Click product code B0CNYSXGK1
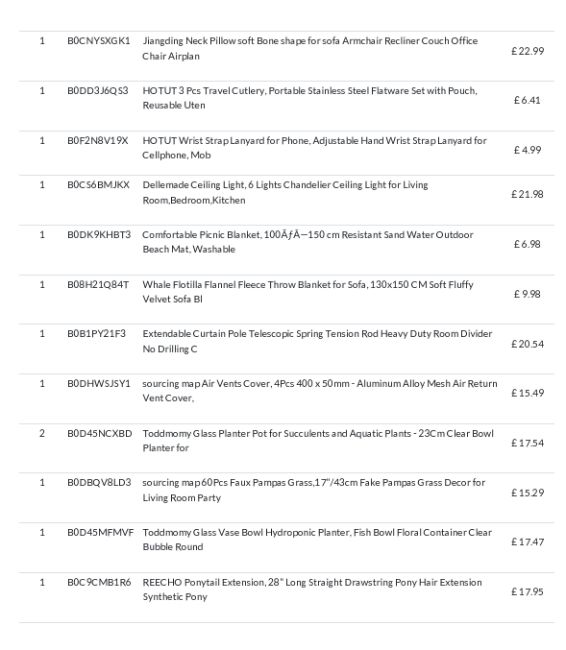Viewport: 566px width, 650px height. coord(99,41)
